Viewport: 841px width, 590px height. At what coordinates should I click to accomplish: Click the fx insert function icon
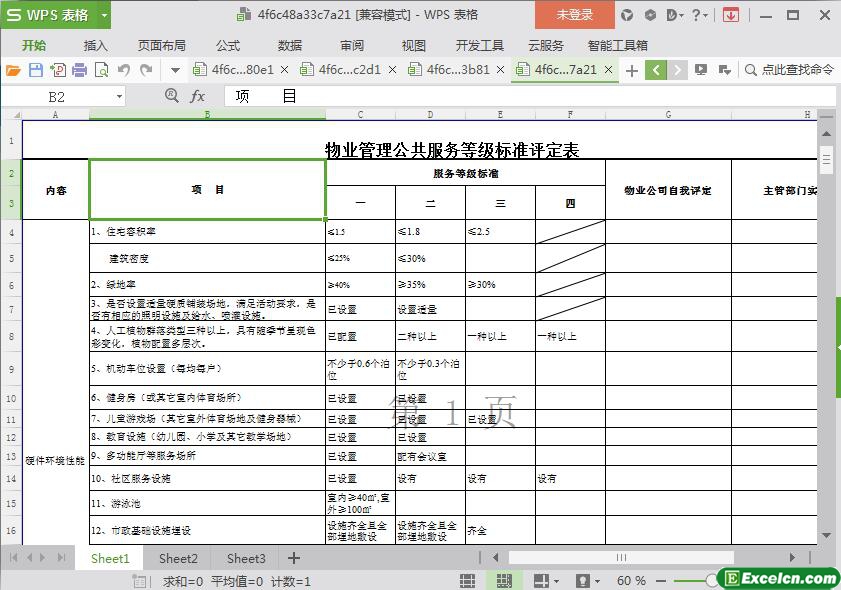pyautogui.click(x=197, y=96)
